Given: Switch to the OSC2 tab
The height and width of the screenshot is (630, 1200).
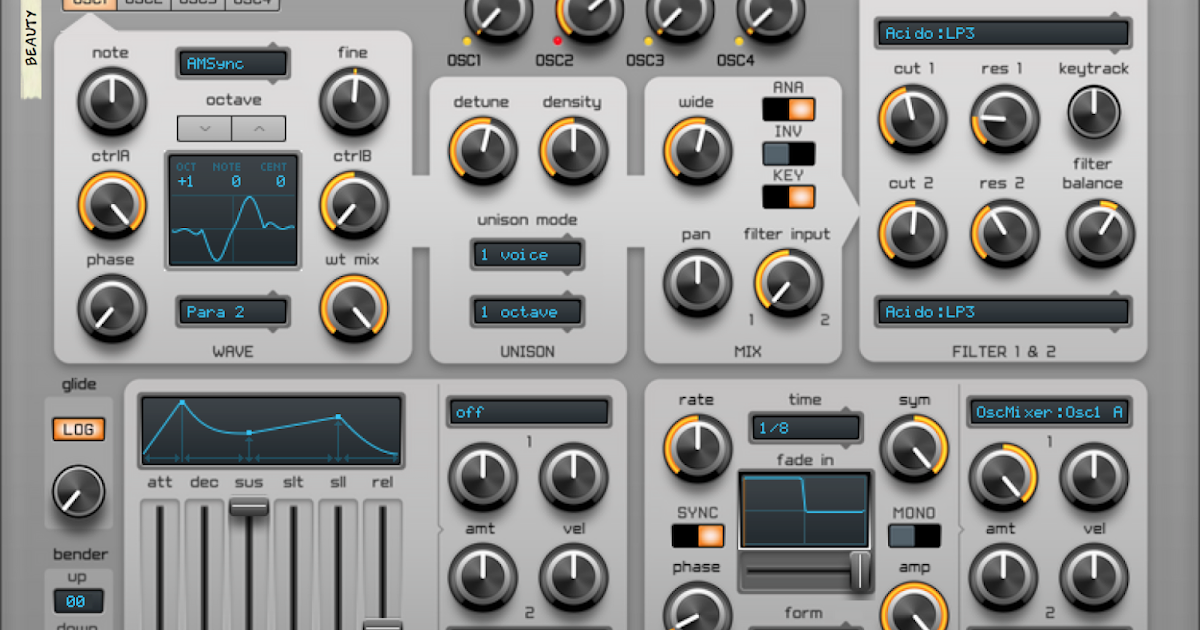Looking at the screenshot, I should [143, 4].
